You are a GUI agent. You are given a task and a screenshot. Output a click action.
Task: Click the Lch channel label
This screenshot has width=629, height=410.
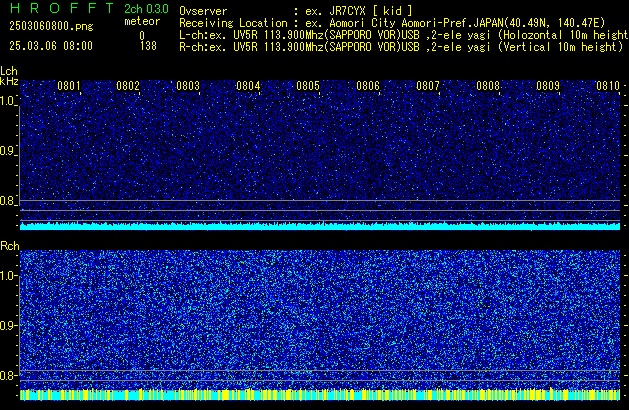pyautogui.click(x=9, y=71)
